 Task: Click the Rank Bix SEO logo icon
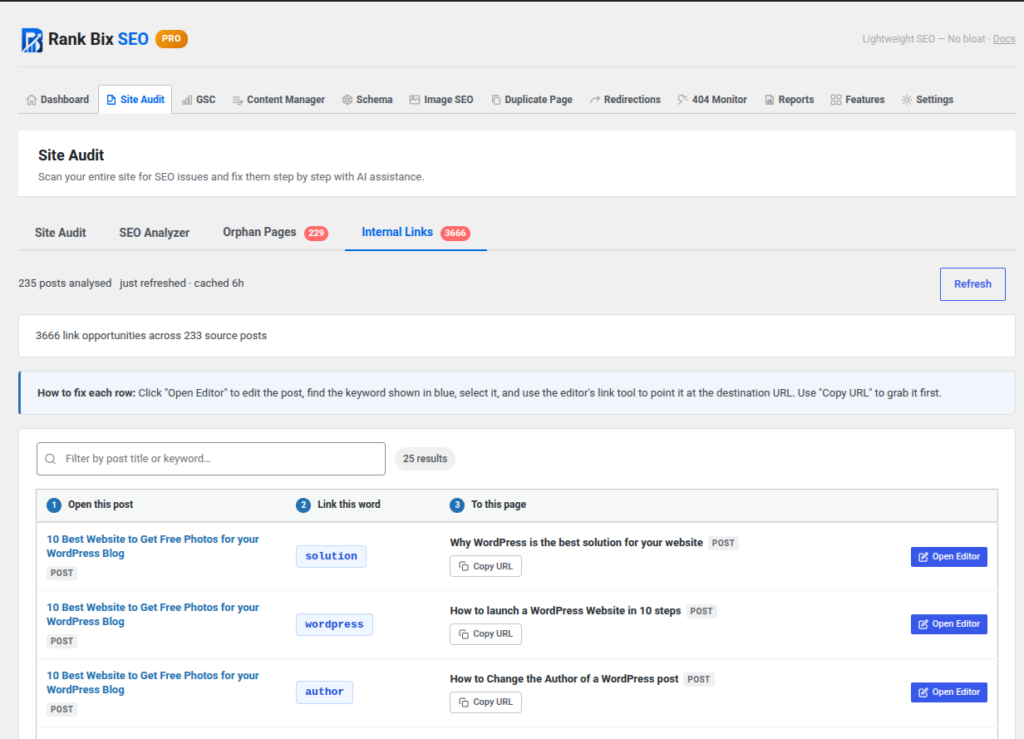(x=32, y=40)
